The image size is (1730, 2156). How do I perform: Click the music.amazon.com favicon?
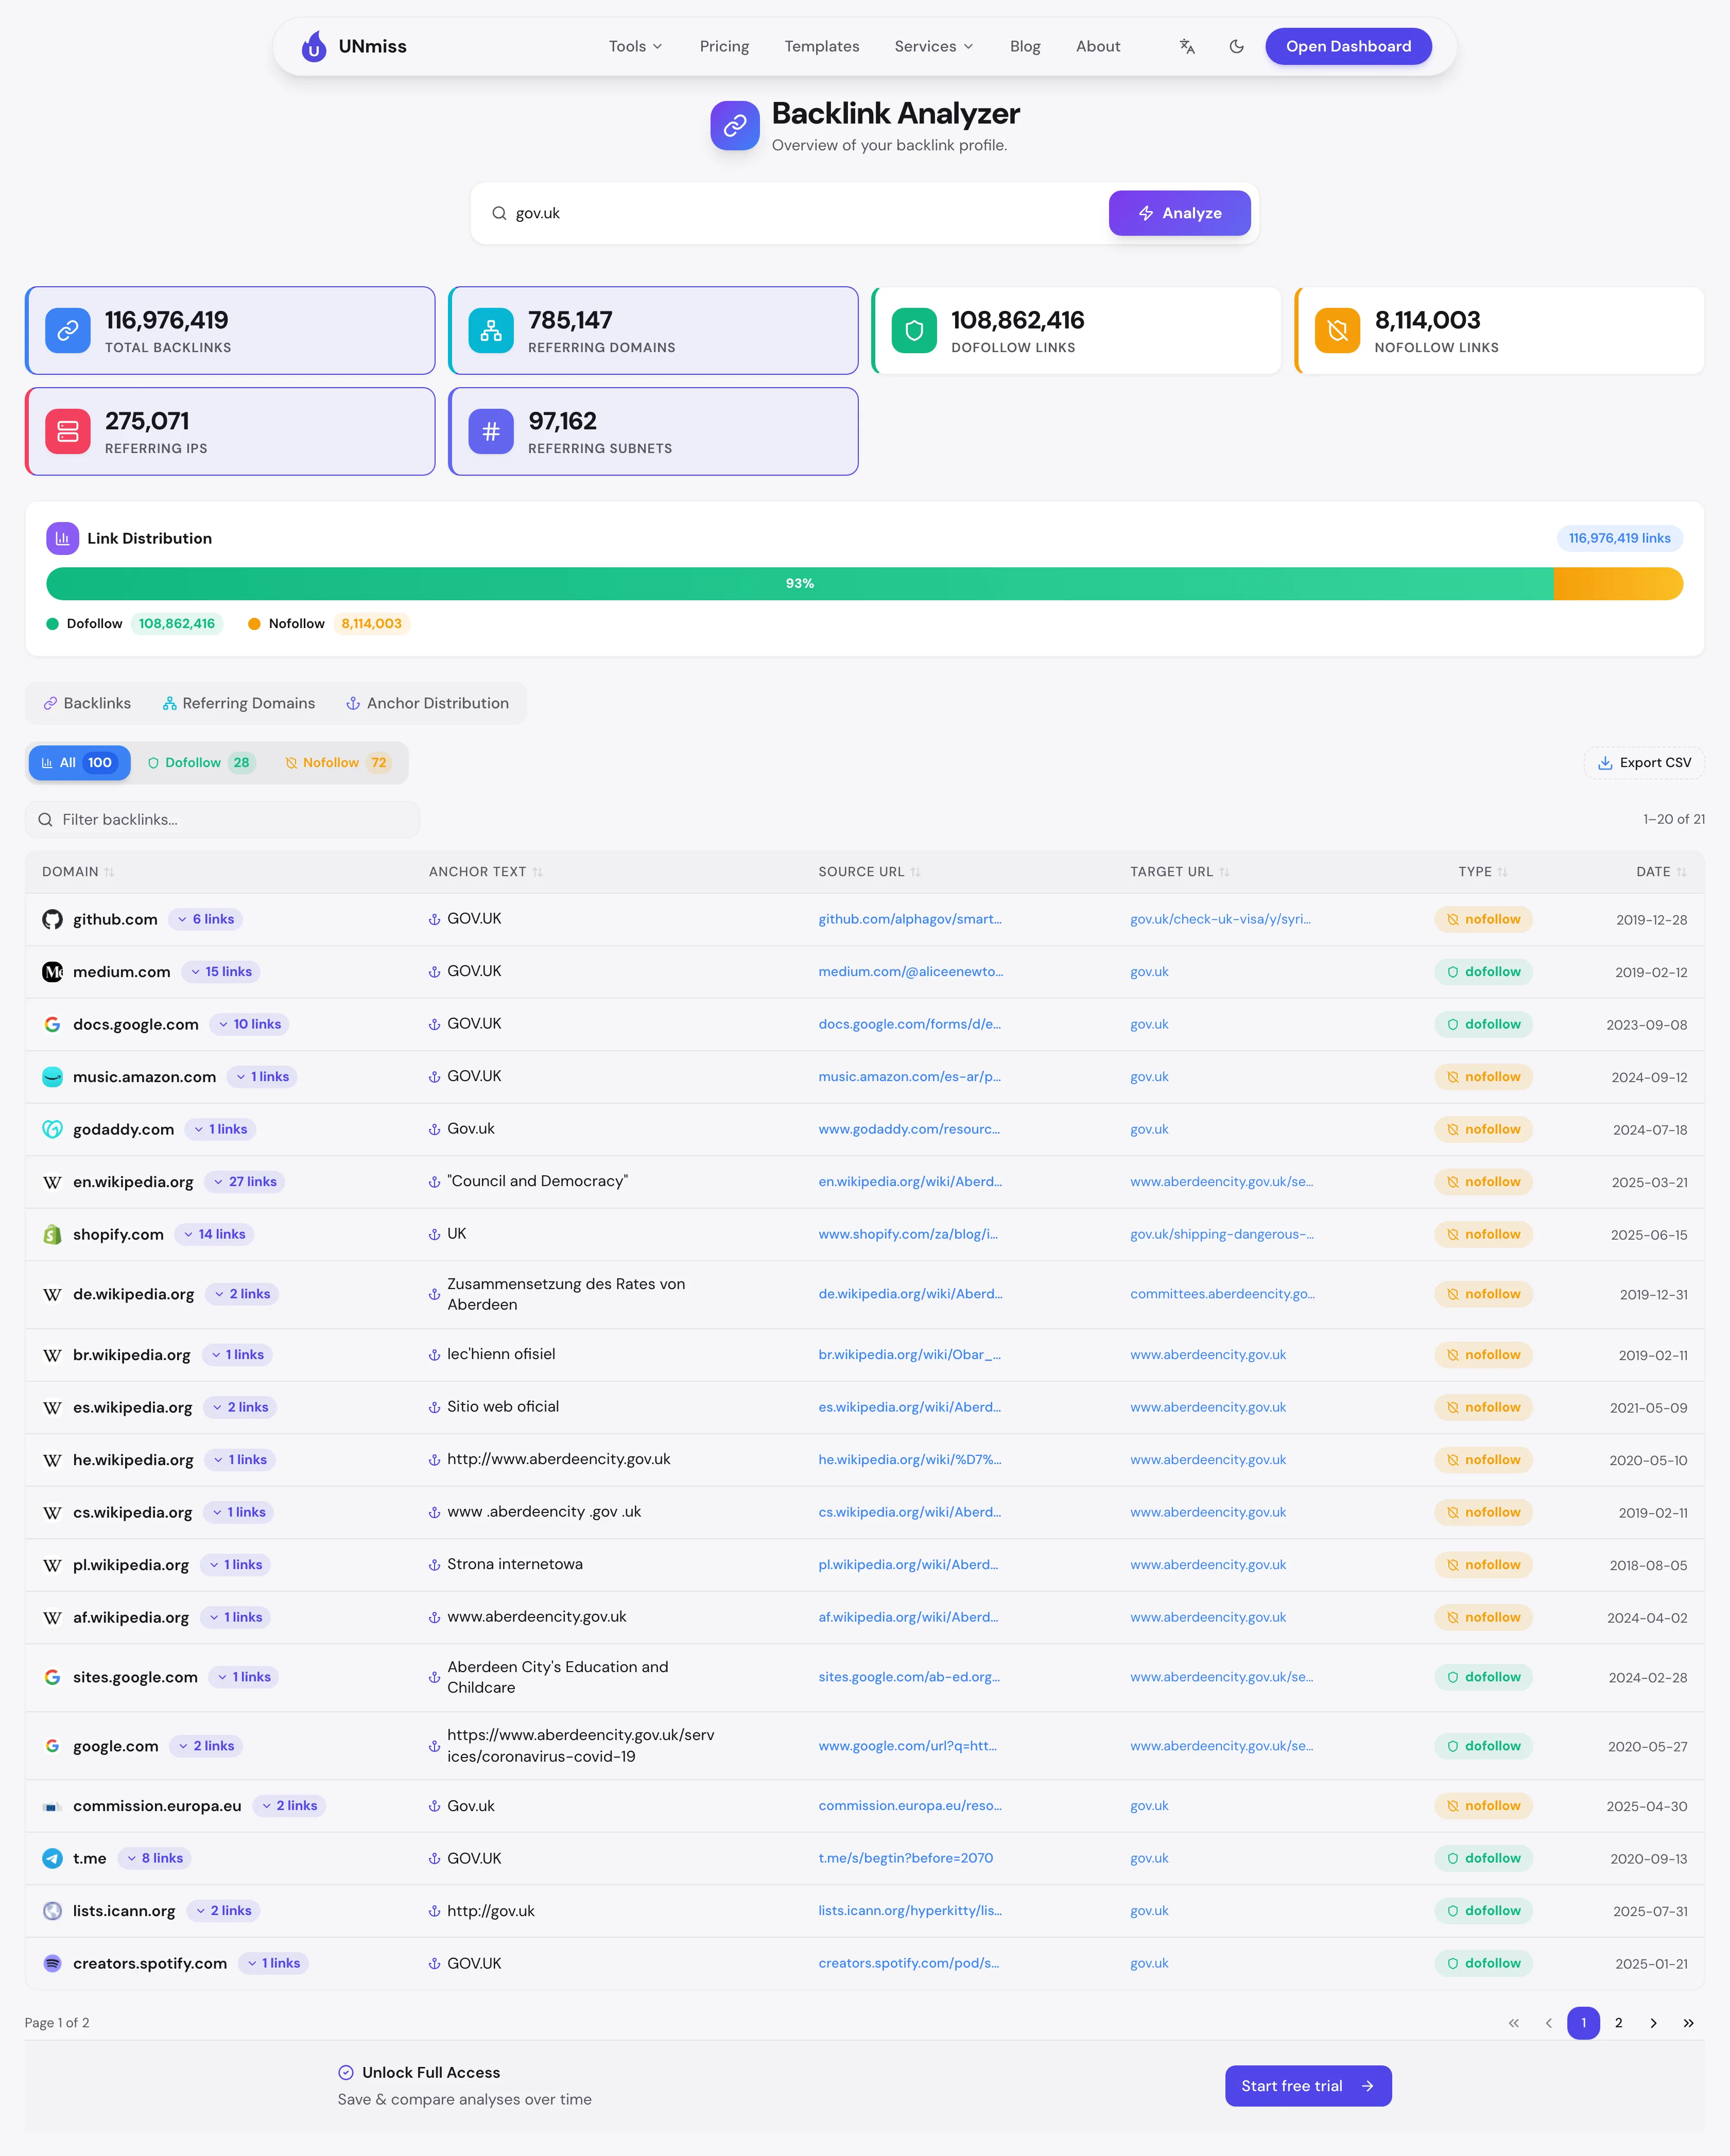point(52,1077)
